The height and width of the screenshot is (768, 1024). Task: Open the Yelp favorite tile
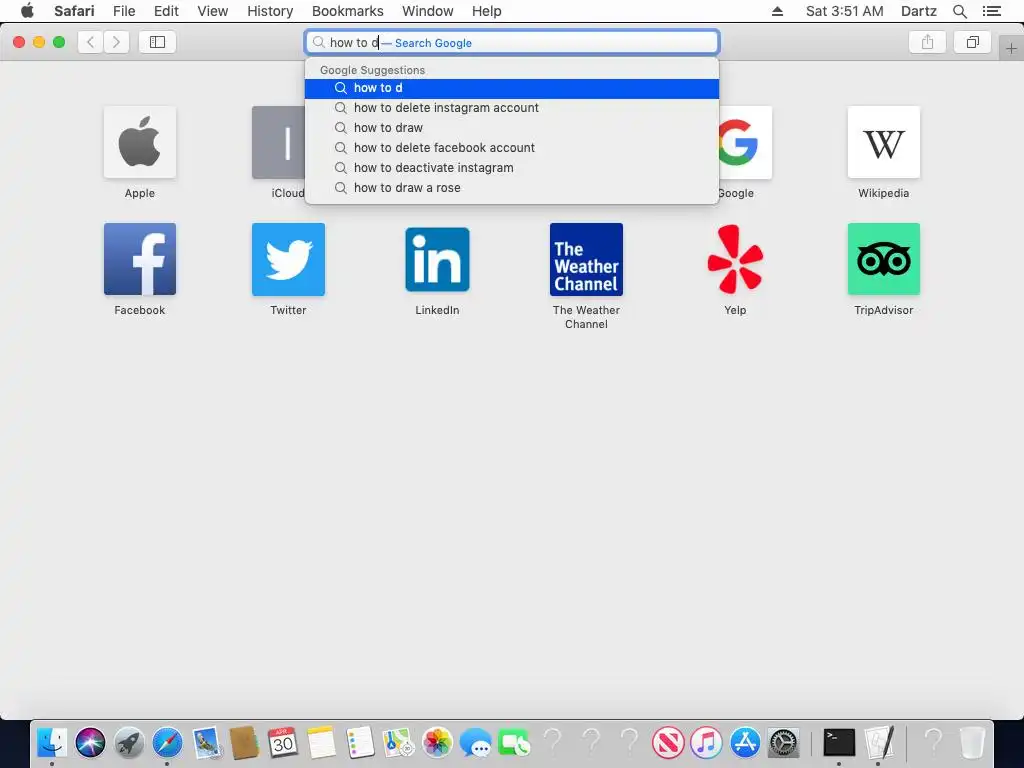[735, 259]
